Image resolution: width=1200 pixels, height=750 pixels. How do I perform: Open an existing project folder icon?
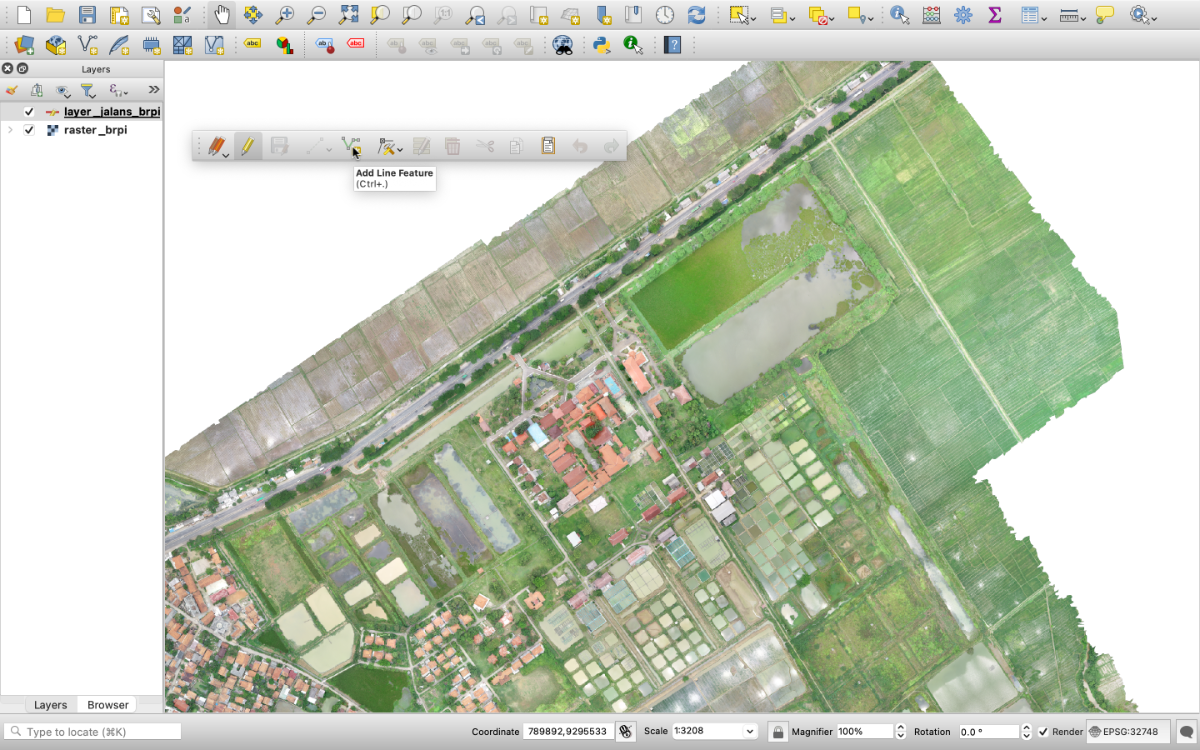(56, 15)
